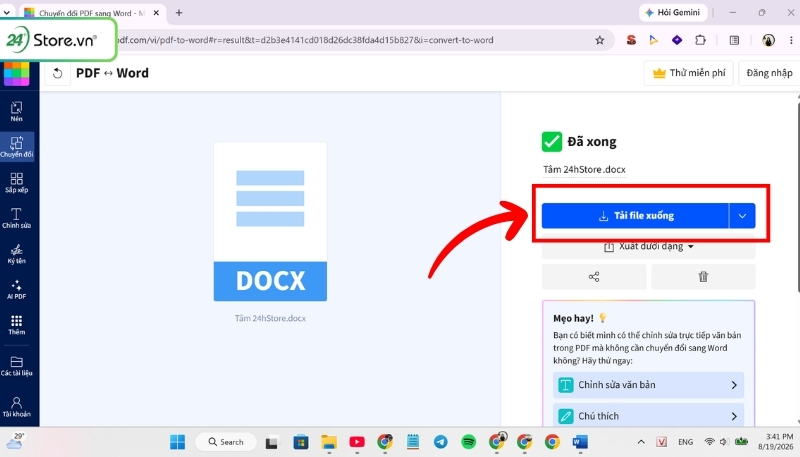The height and width of the screenshot is (457, 800).
Task: Open the volume speaker tray icon
Action: click(723, 442)
